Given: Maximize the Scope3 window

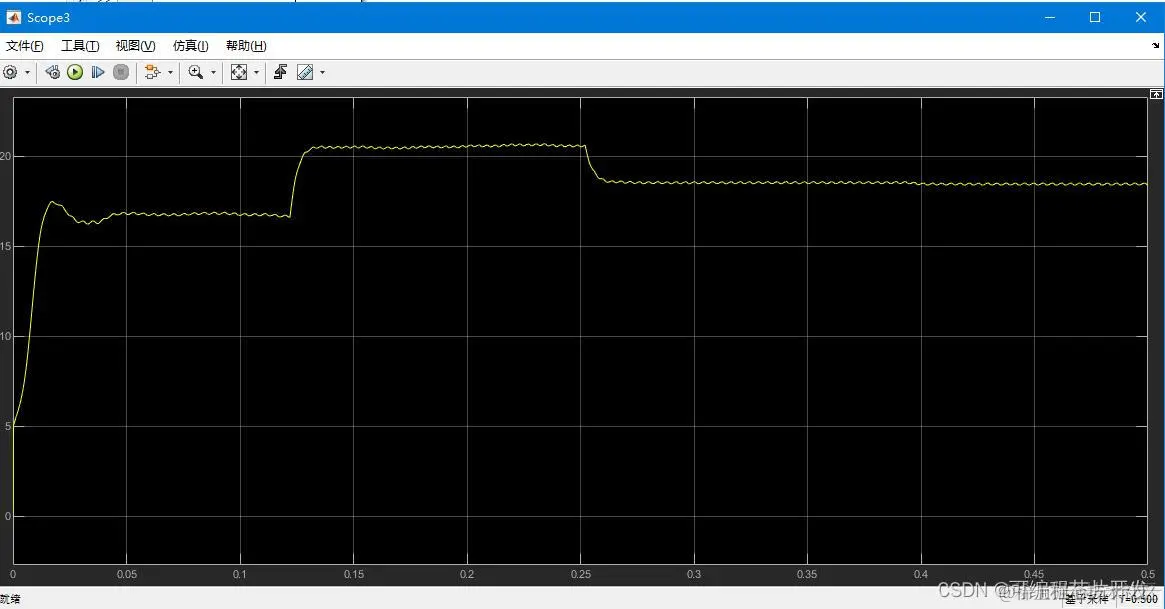Looking at the screenshot, I should coord(1094,17).
